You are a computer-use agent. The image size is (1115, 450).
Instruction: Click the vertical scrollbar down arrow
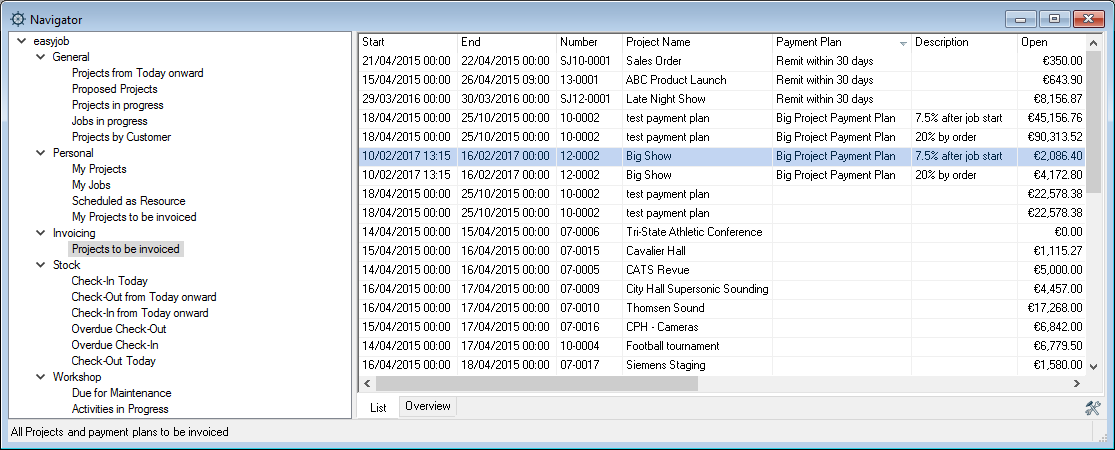pos(1092,367)
